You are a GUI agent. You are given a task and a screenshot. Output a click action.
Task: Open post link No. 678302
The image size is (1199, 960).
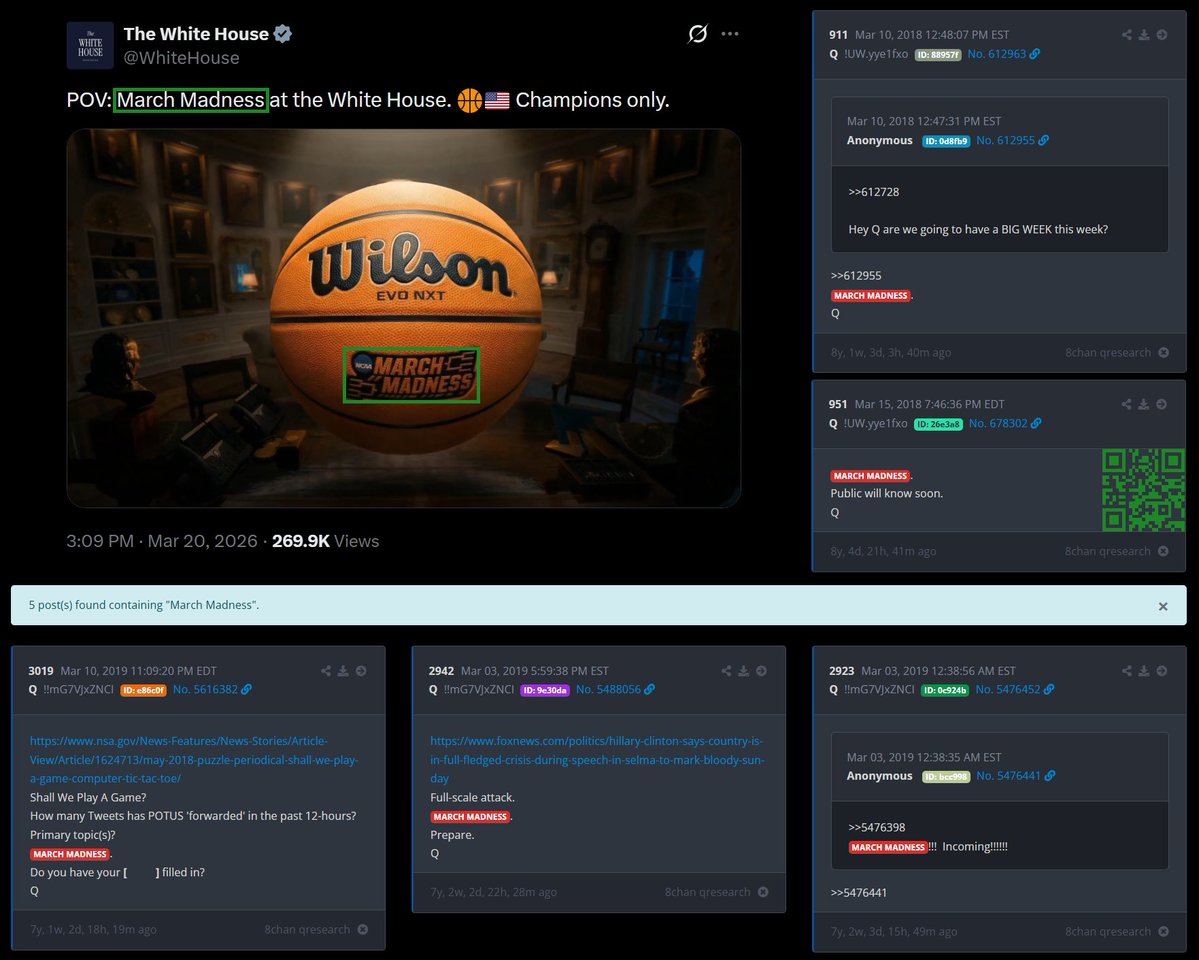coord(998,423)
